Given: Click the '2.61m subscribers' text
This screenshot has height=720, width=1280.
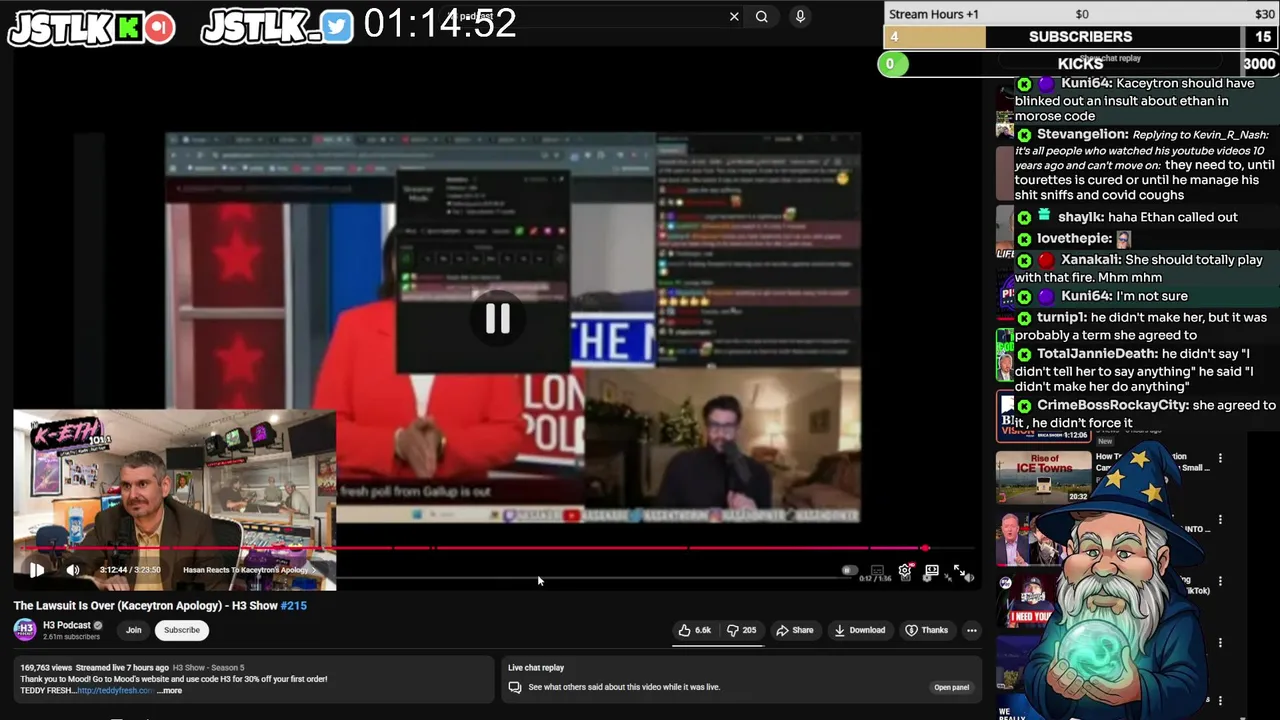Looking at the screenshot, I should pyautogui.click(x=71, y=637).
